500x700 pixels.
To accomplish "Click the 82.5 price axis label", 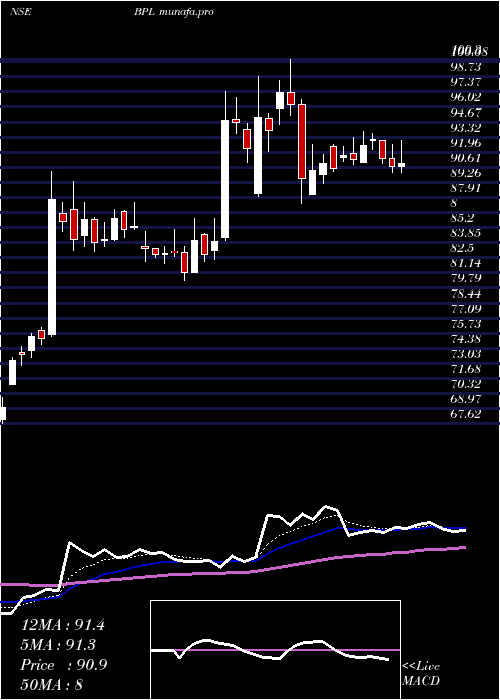I will tap(462, 248).
